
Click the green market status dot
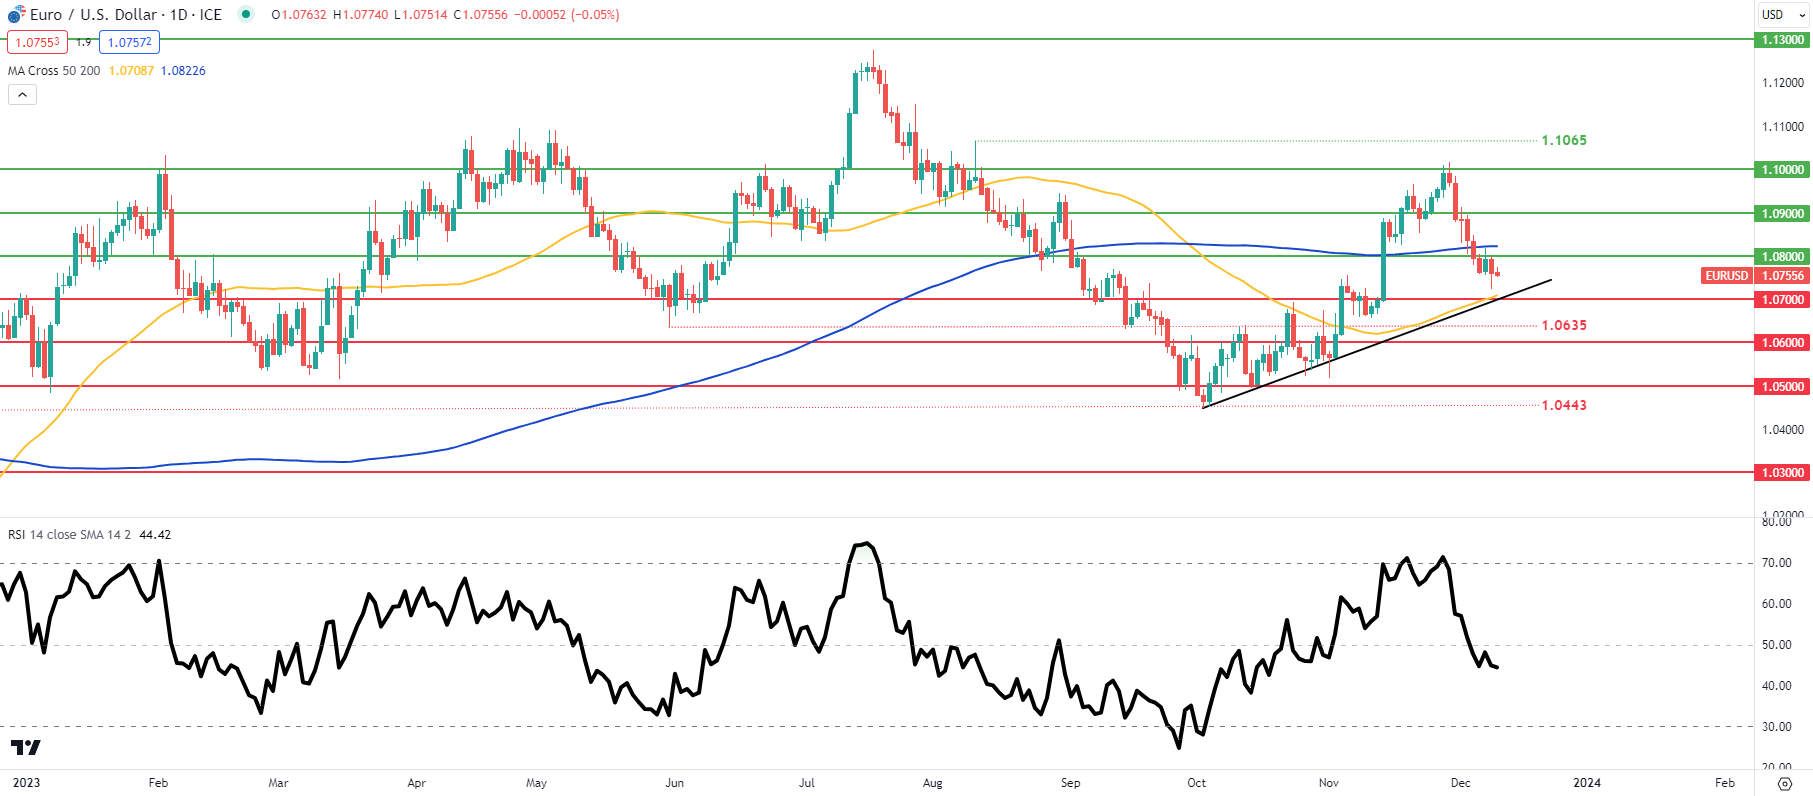246,14
